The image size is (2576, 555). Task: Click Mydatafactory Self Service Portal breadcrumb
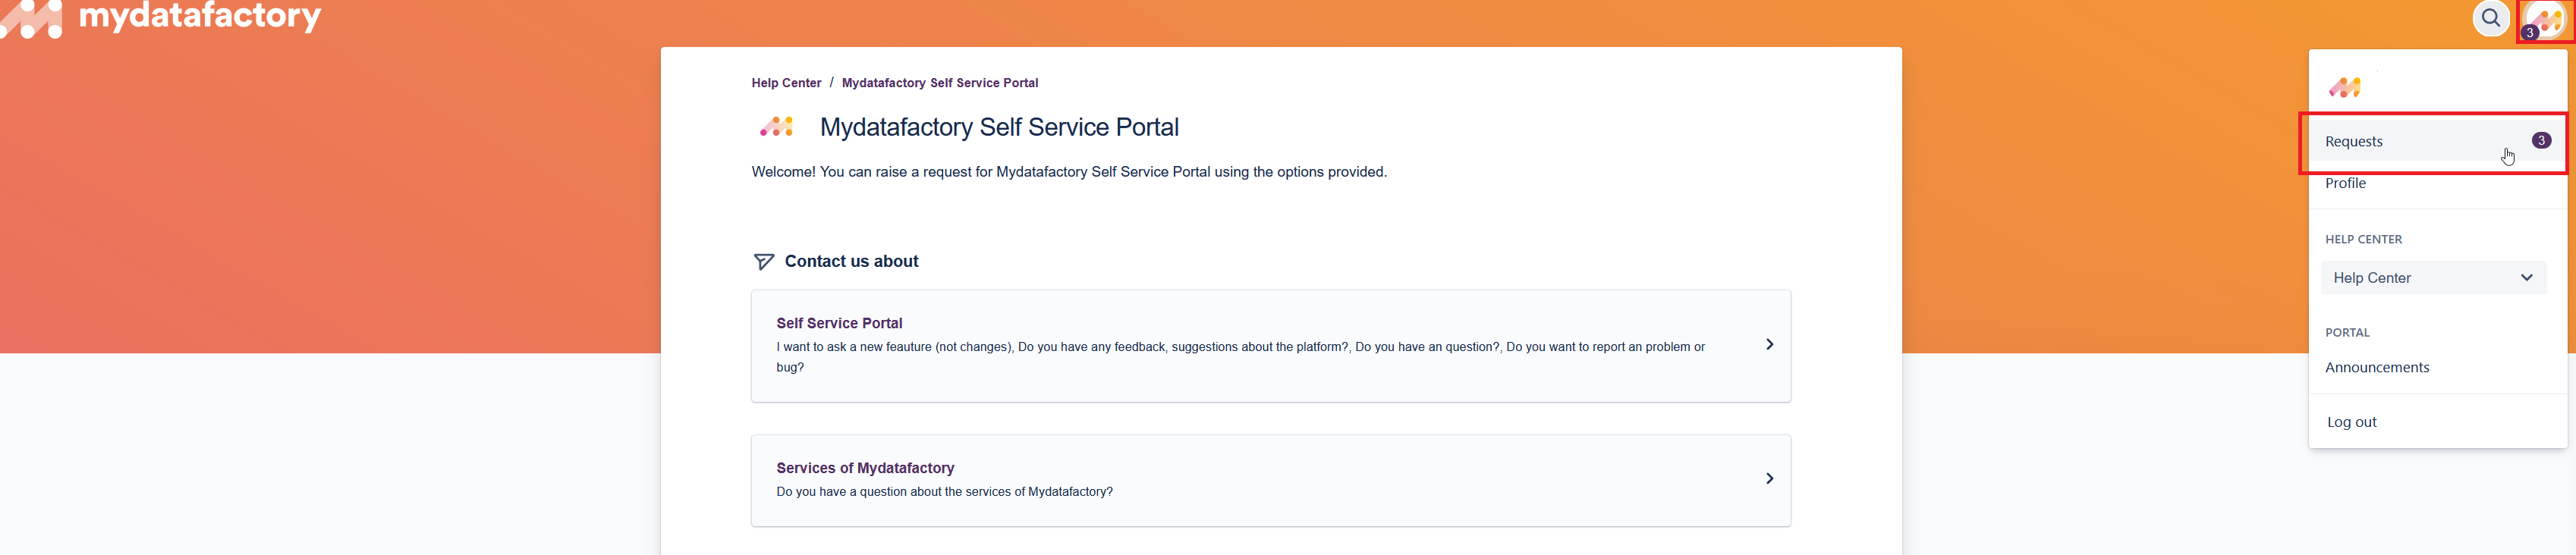click(x=939, y=83)
